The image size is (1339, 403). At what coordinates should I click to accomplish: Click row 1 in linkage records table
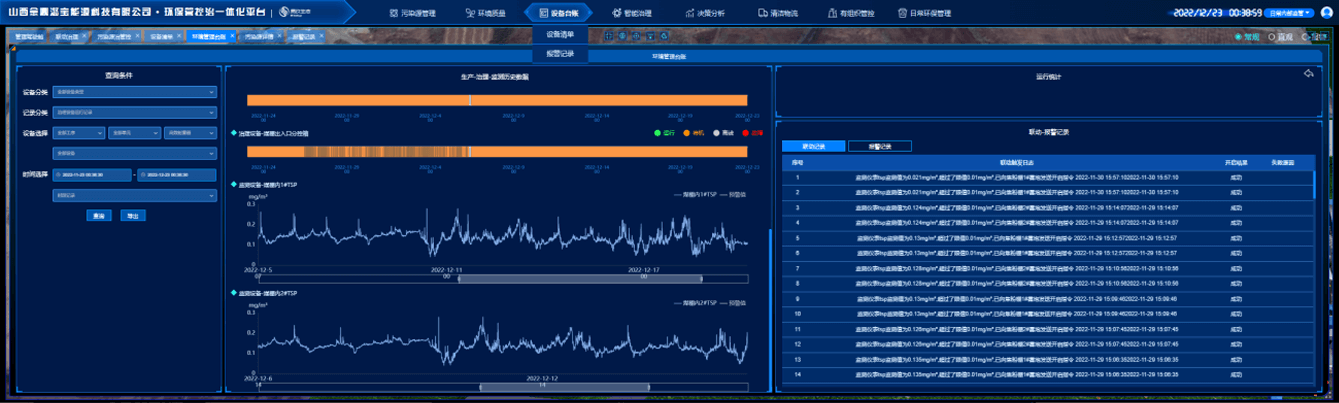click(1046, 177)
